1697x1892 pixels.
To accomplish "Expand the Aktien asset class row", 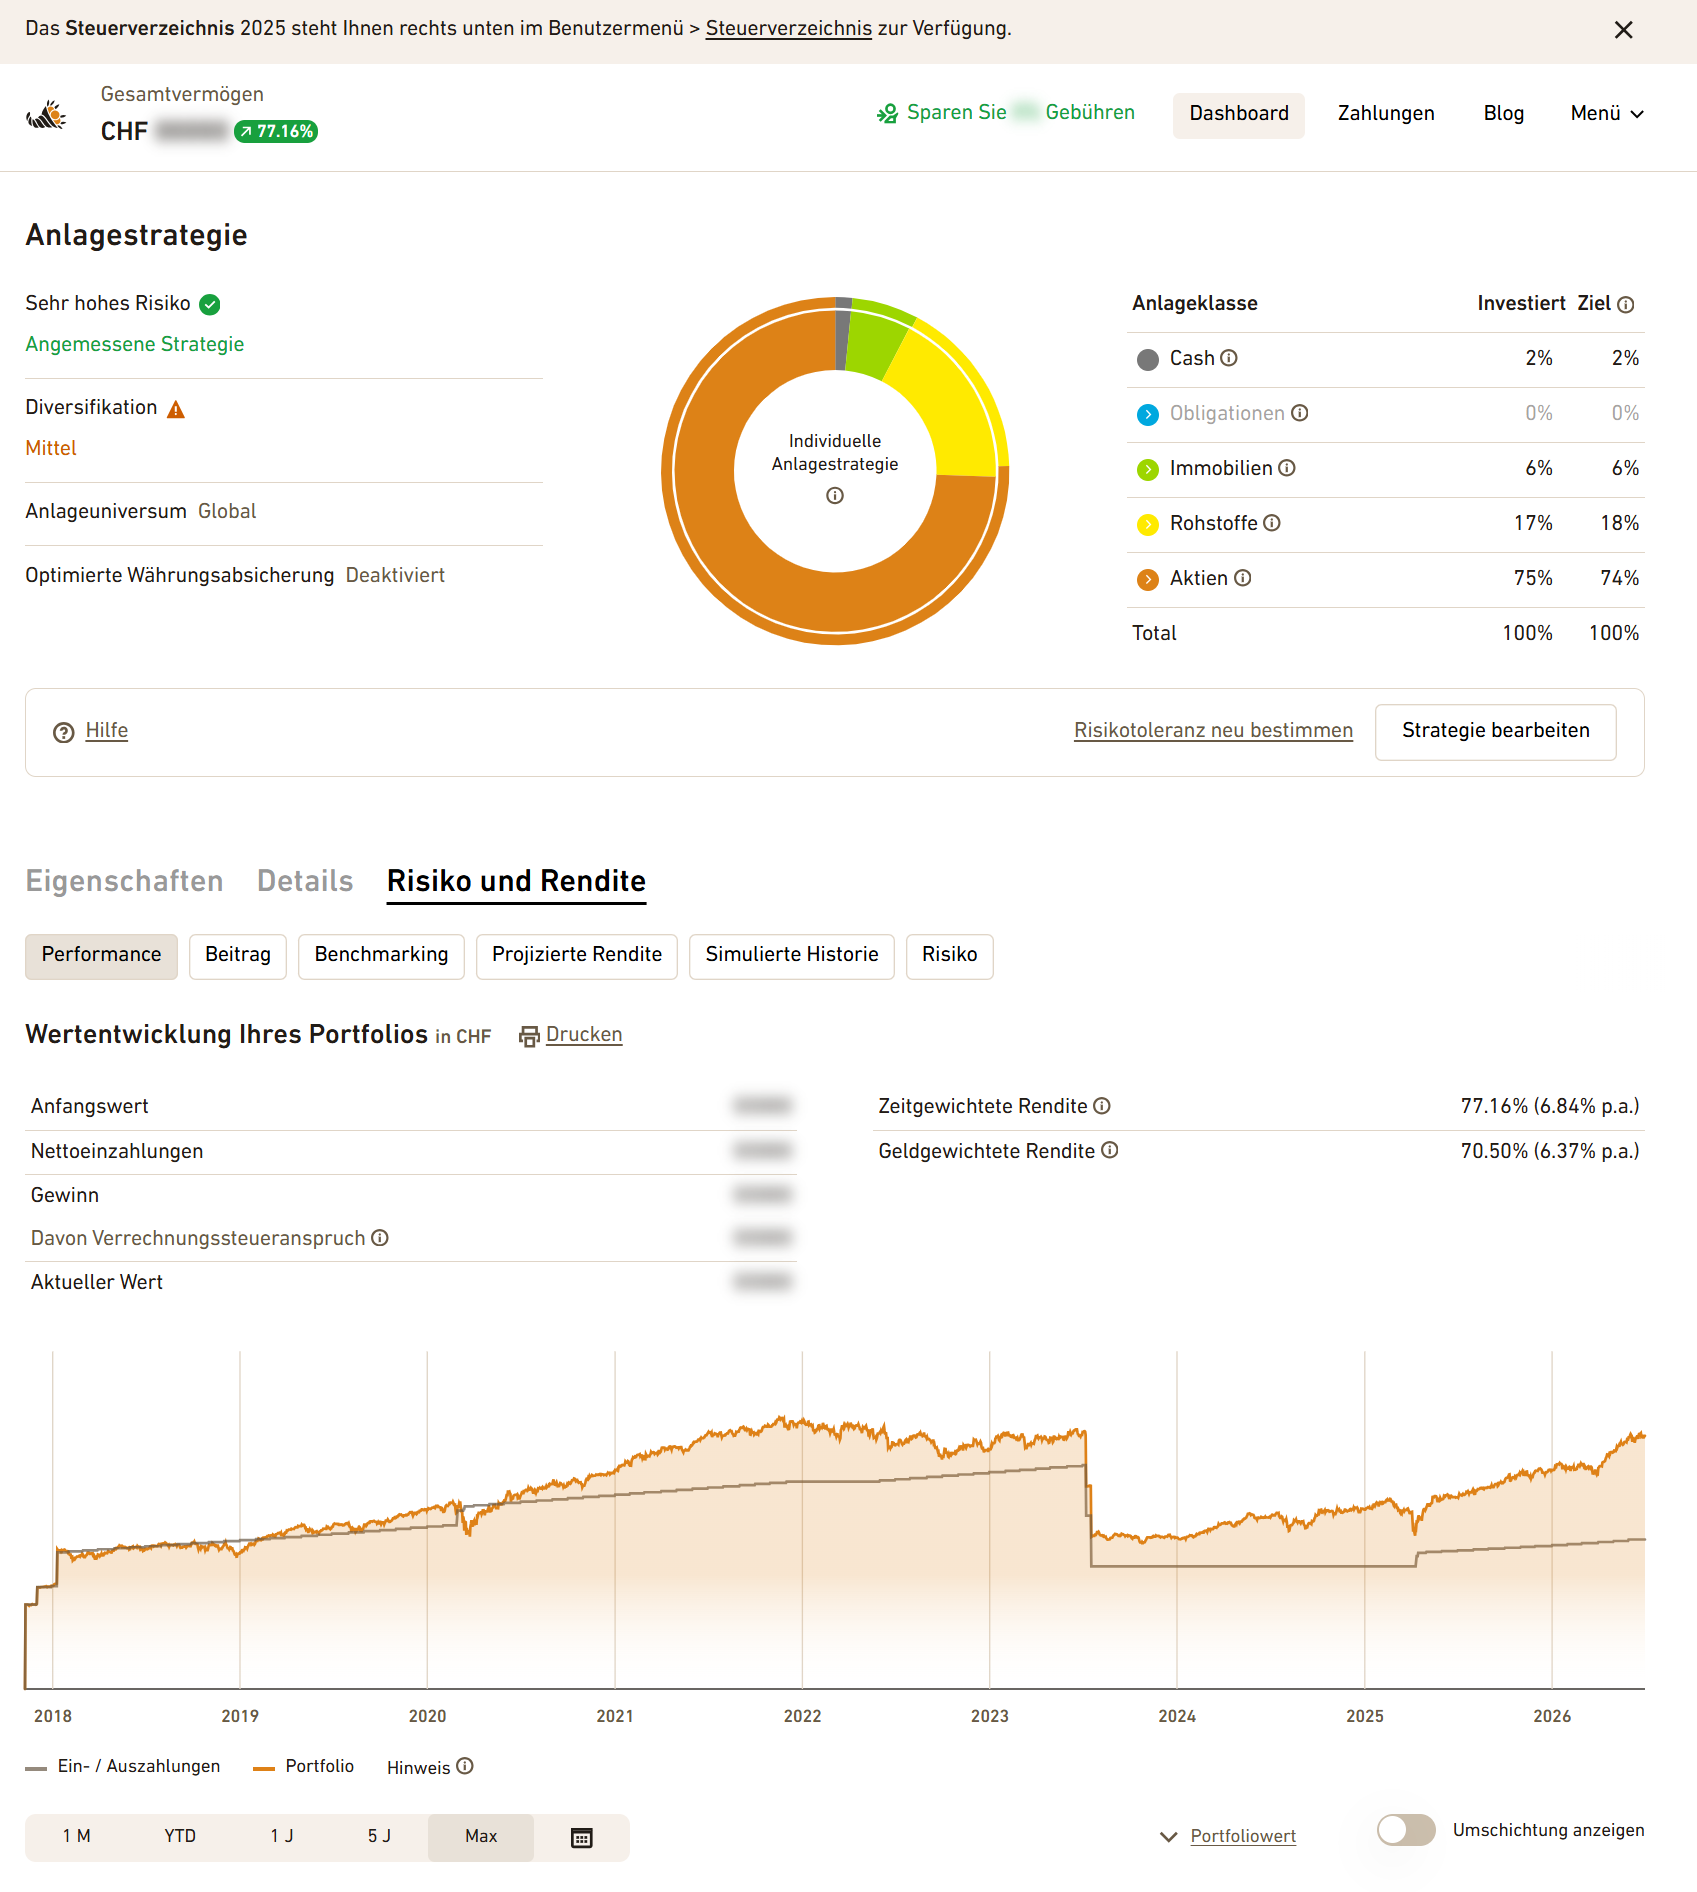I will [1385, 579].
